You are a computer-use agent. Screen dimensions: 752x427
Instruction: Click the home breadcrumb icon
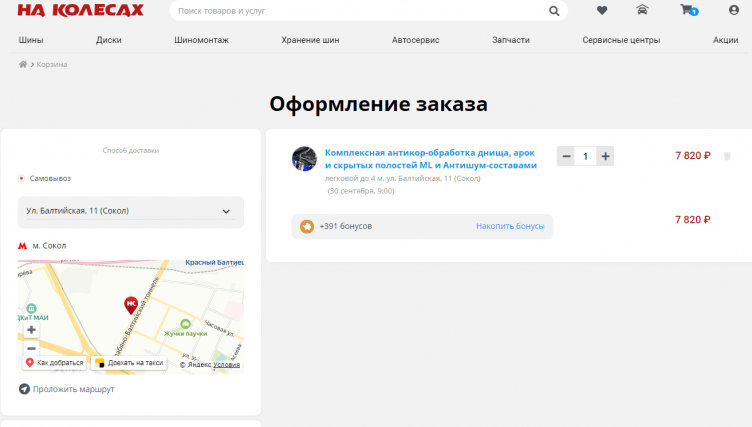coord(23,64)
